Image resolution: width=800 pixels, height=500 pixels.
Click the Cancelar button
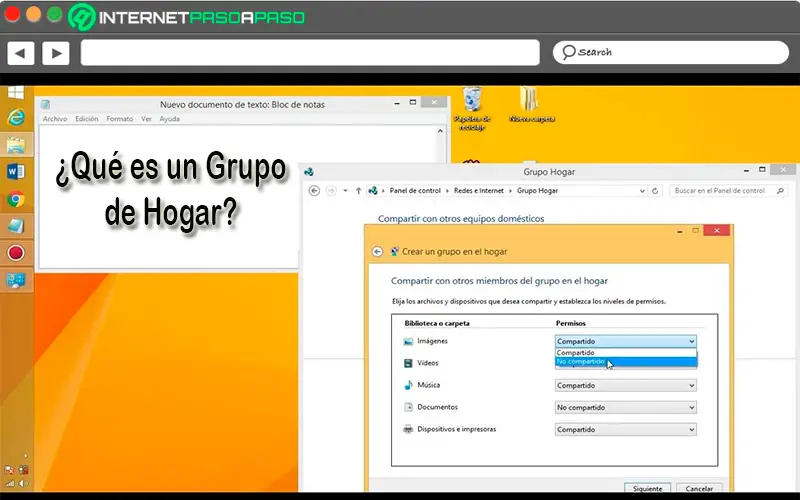coord(699,488)
